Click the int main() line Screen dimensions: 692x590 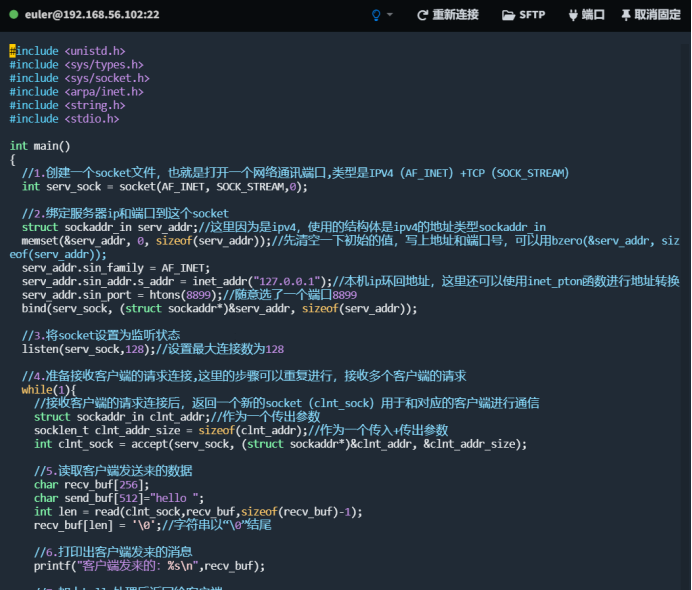click(x=40, y=146)
